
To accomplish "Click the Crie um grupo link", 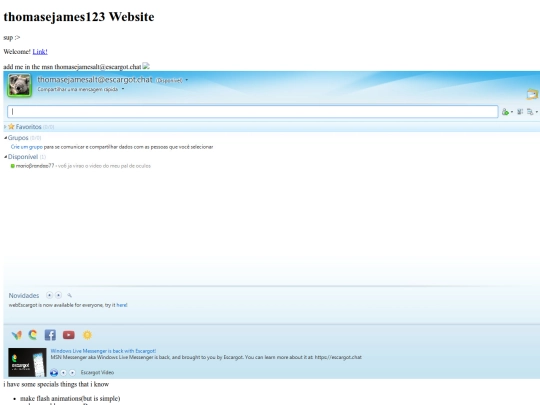I will [27, 147].
